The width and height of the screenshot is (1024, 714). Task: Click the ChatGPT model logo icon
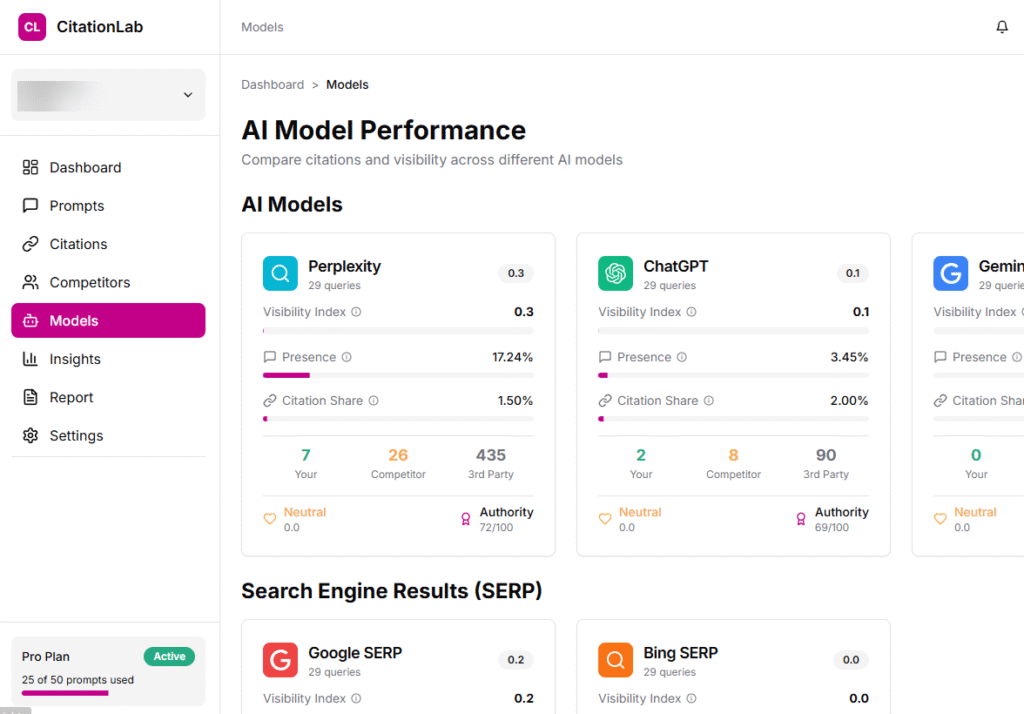click(615, 273)
